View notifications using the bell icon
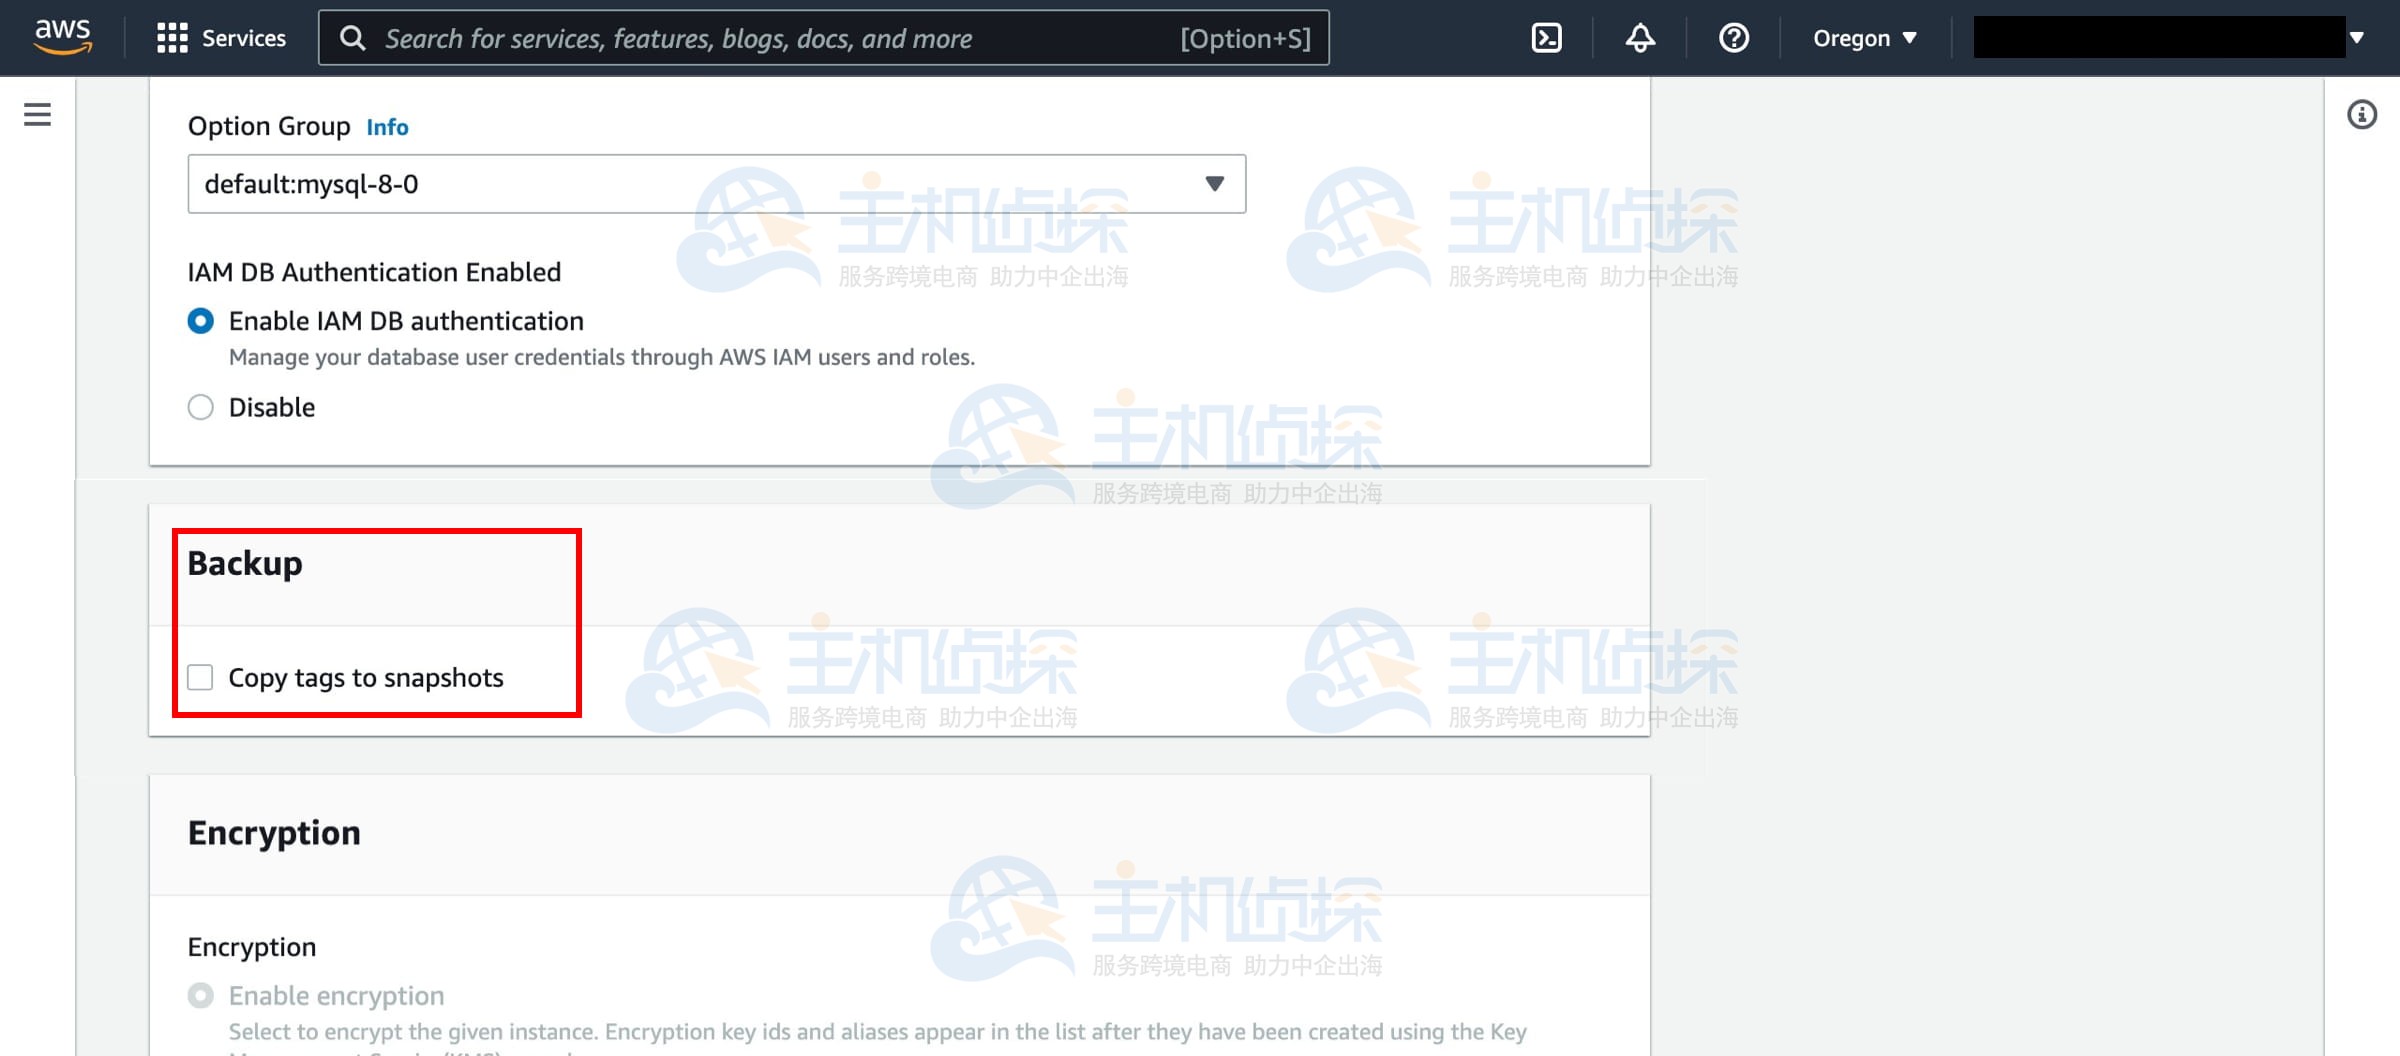The image size is (2400, 1056). pyautogui.click(x=1638, y=37)
